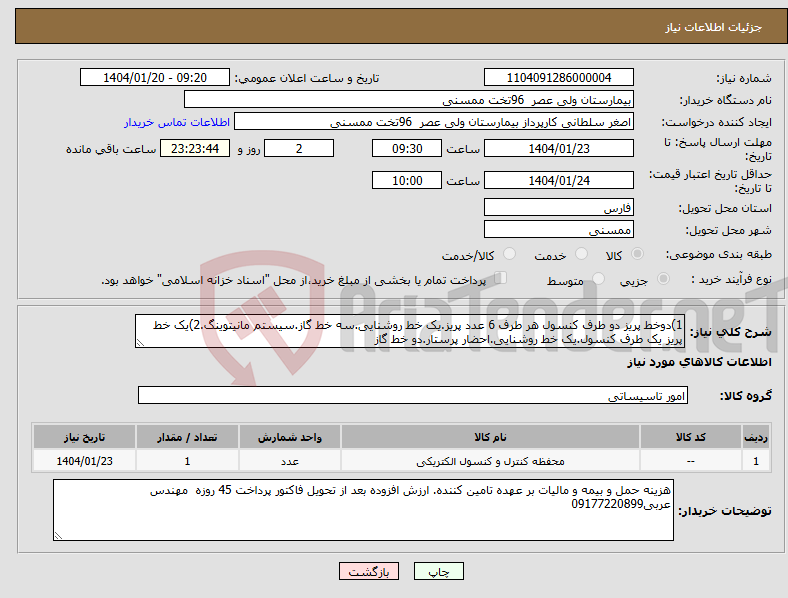Select the متوسط purchase type radio
Viewport: 788px width, 598px height.
[599, 278]
